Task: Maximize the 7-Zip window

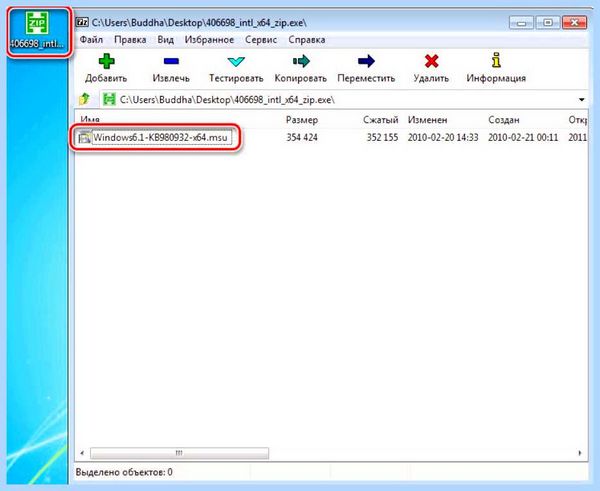Action: [x=548, y=23]
